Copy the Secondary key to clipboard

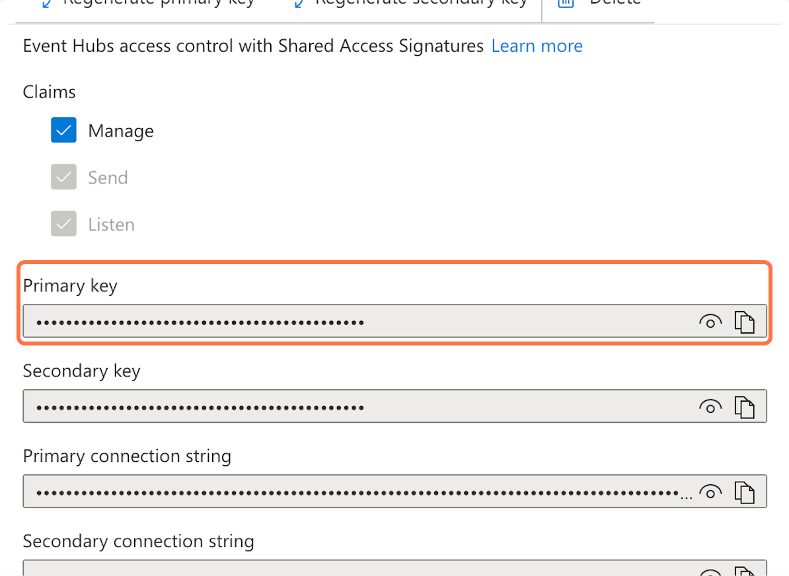point(744,407)
